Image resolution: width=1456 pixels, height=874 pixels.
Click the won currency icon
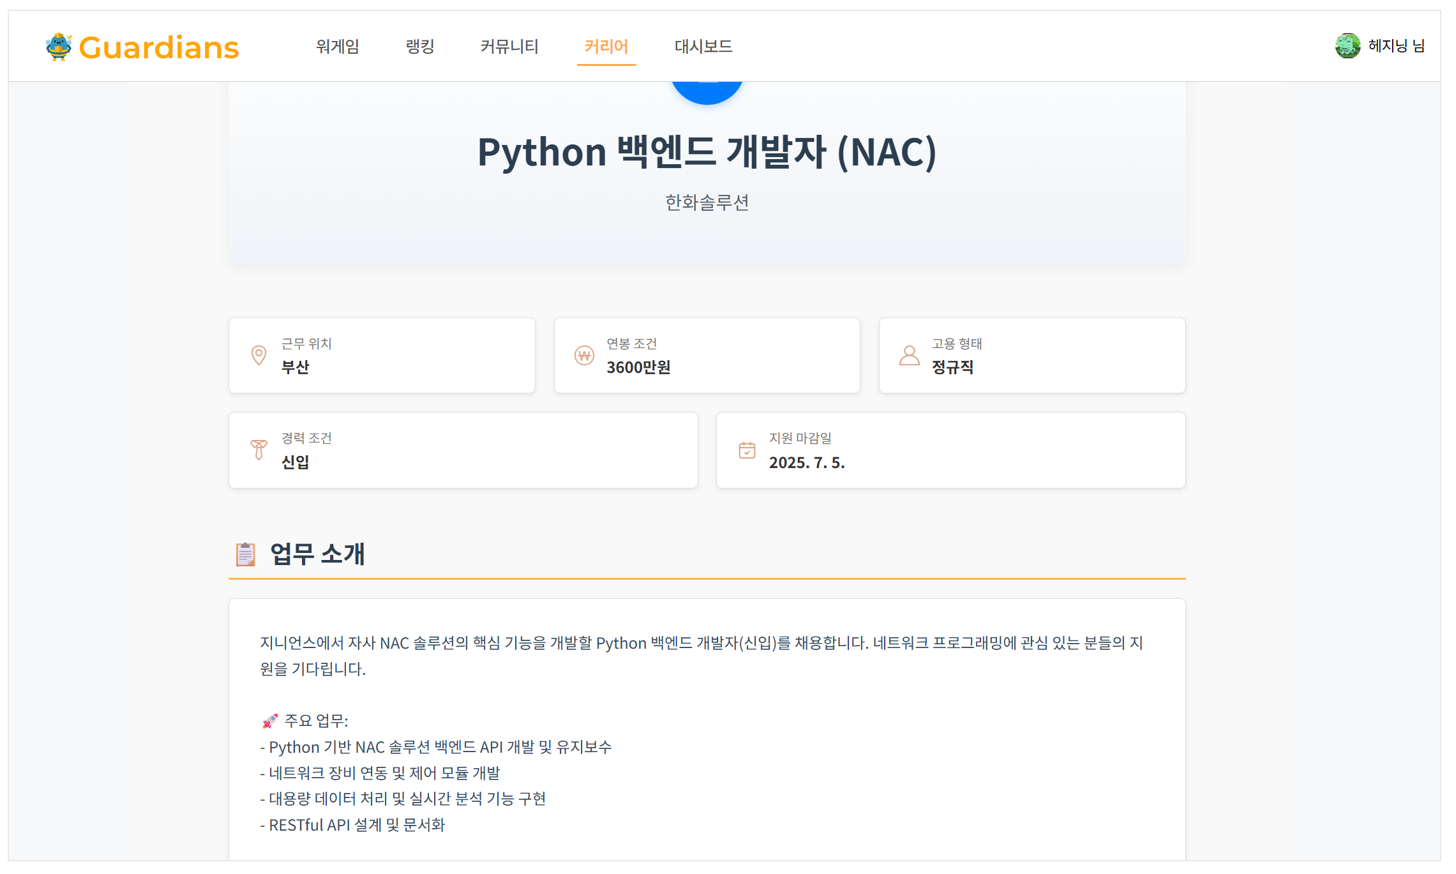(x=584, y=356)
